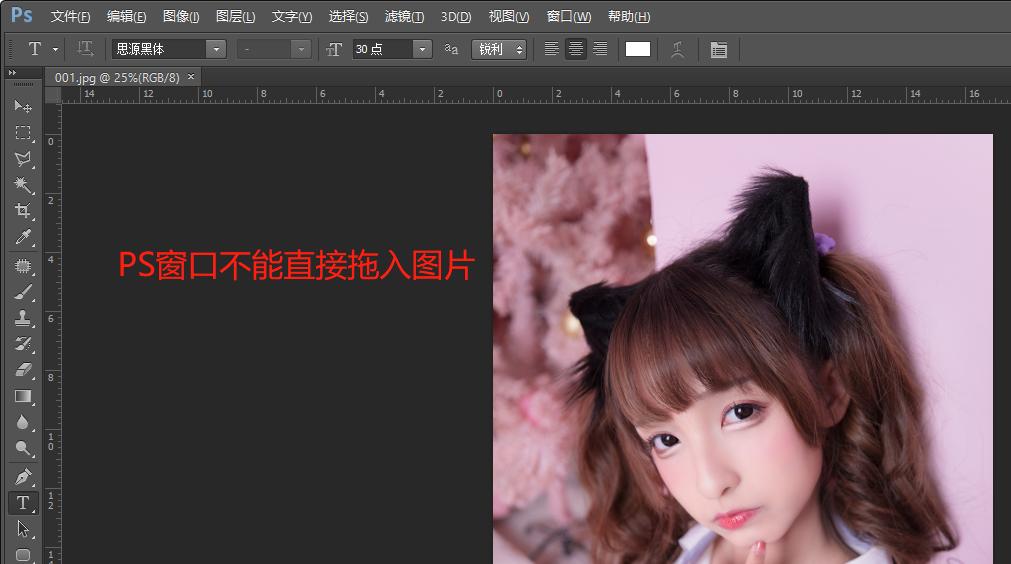1011x564 pixels.
Task: Click the font name field 思源黑体
Action: [x=159, y=49]
